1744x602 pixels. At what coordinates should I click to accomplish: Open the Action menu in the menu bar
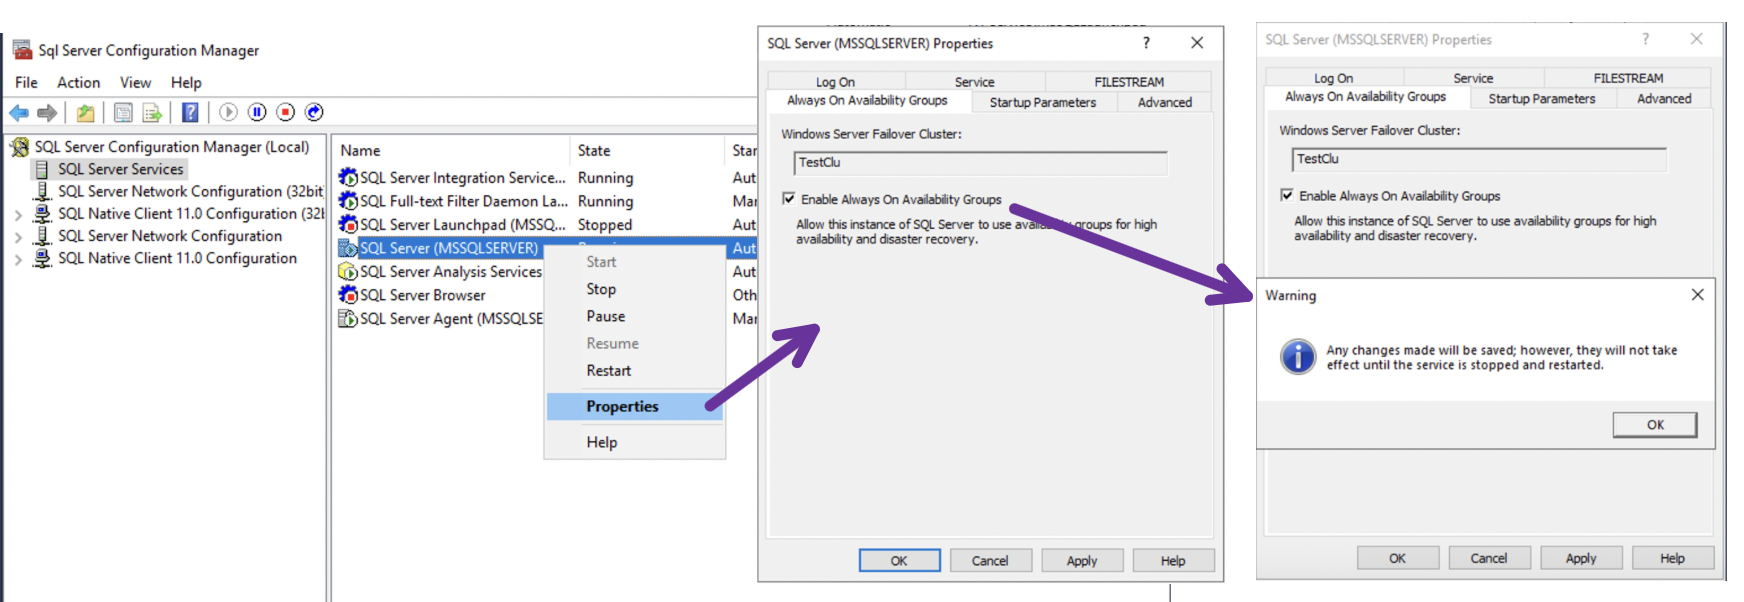pyautogui.click(x=78, y=83)
